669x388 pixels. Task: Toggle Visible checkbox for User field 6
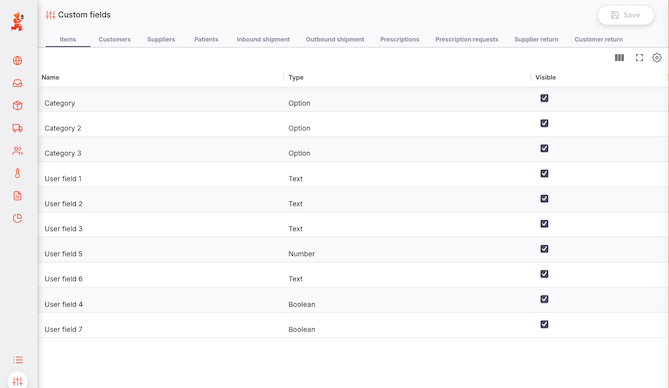click(544, 274)
